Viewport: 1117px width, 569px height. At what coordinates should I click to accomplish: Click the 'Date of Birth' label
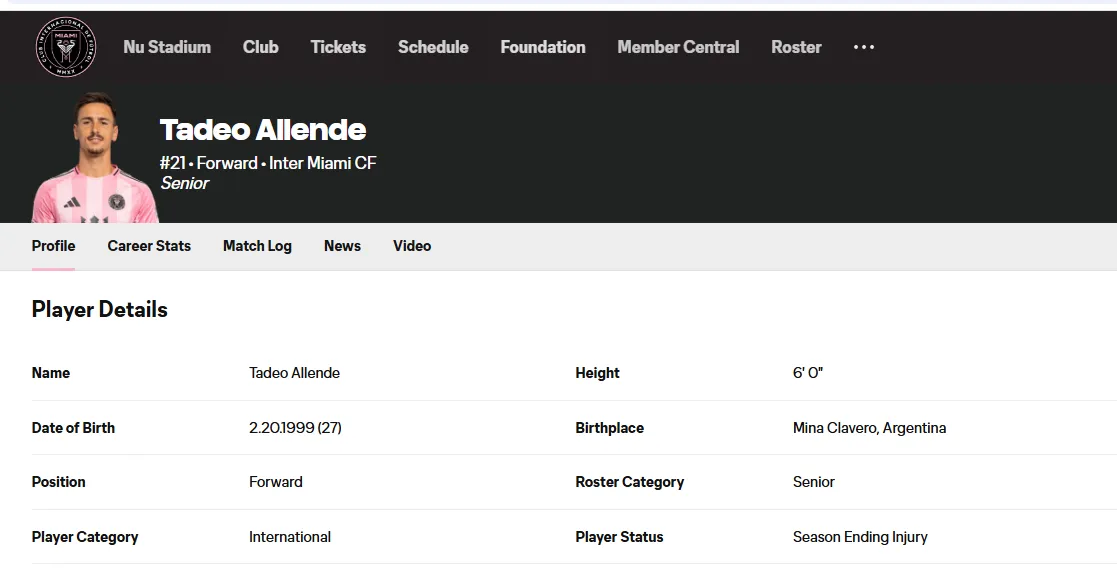73,428
